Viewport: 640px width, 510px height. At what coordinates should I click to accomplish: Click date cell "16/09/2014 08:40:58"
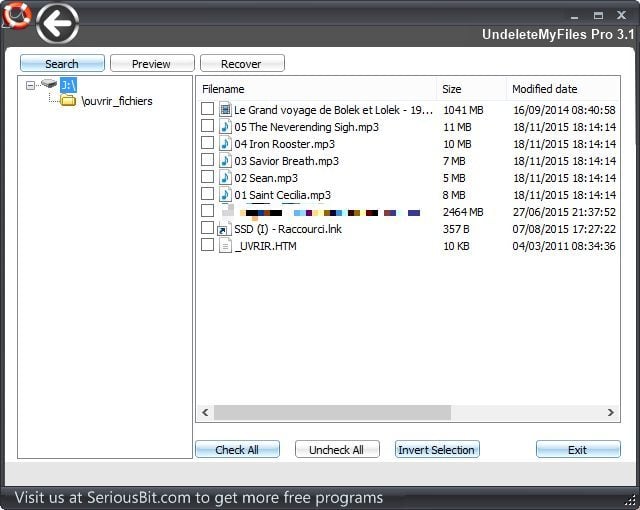click(564, 110)
